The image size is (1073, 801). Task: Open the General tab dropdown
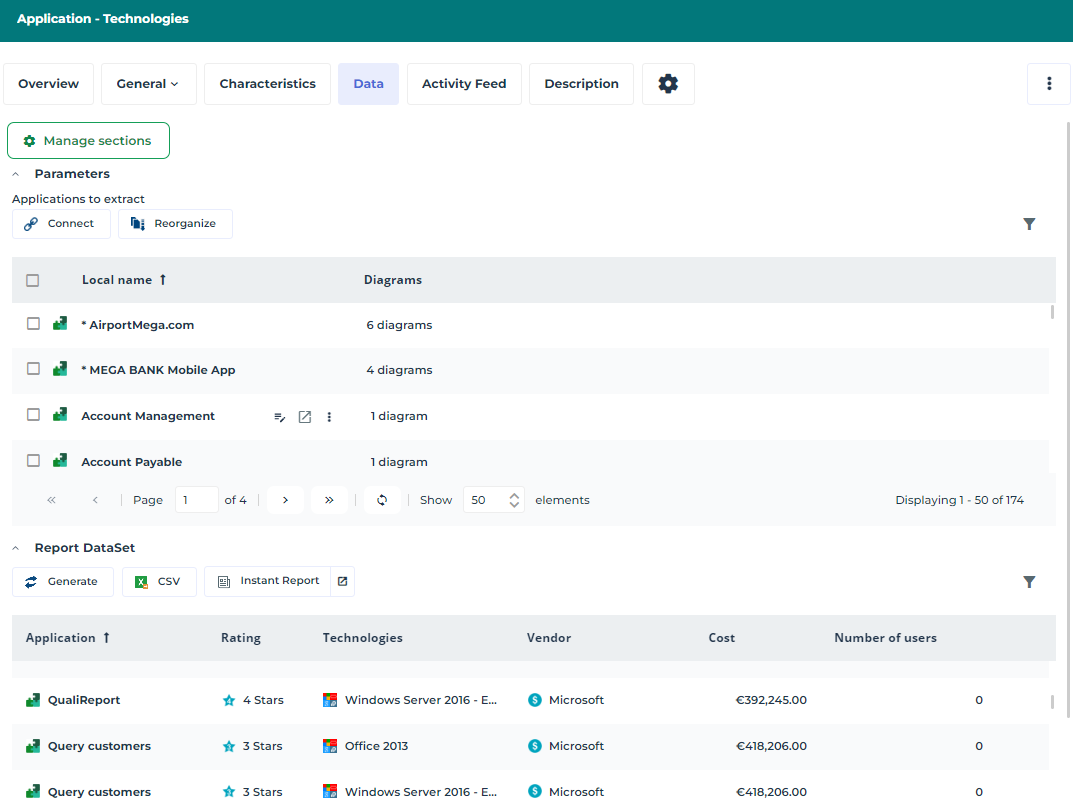coord(147,84)
